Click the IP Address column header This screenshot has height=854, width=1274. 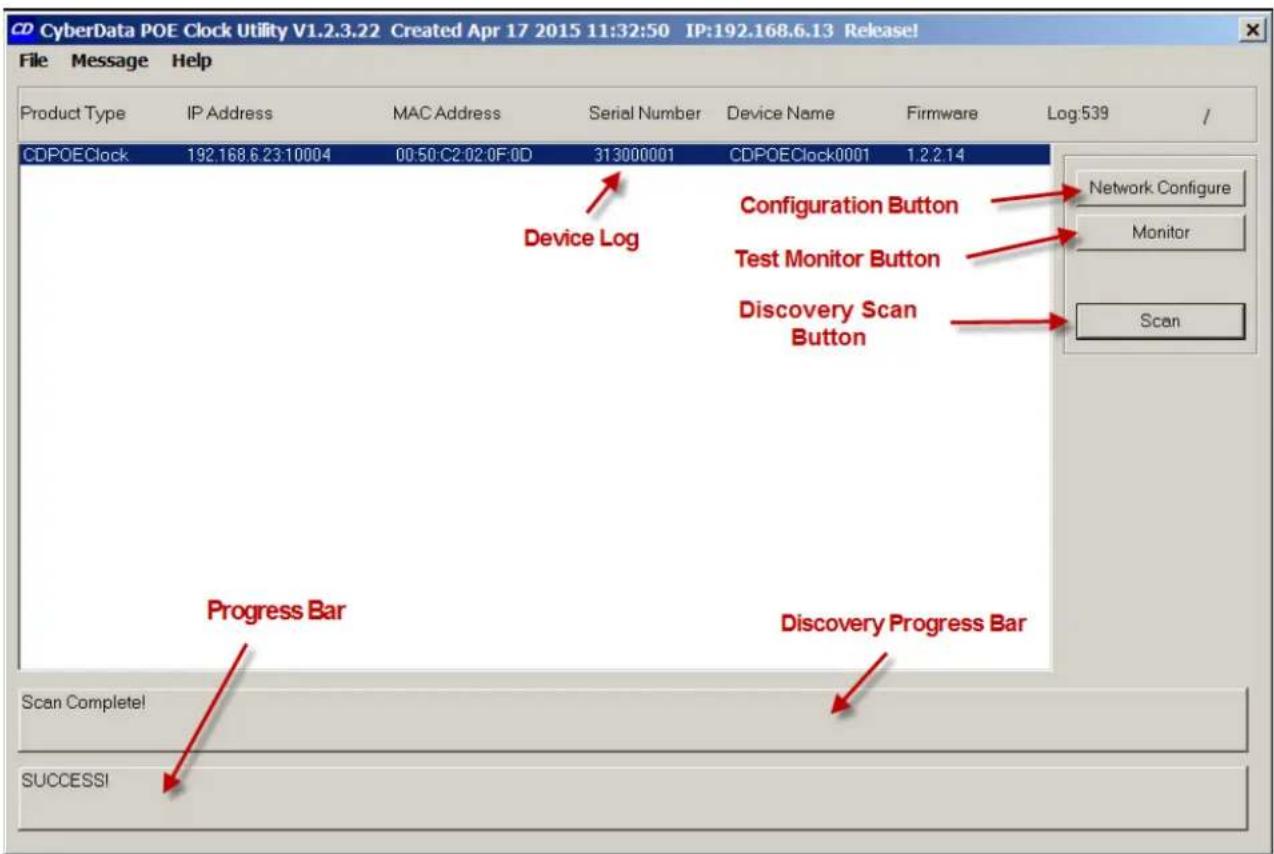coord(230,113)
